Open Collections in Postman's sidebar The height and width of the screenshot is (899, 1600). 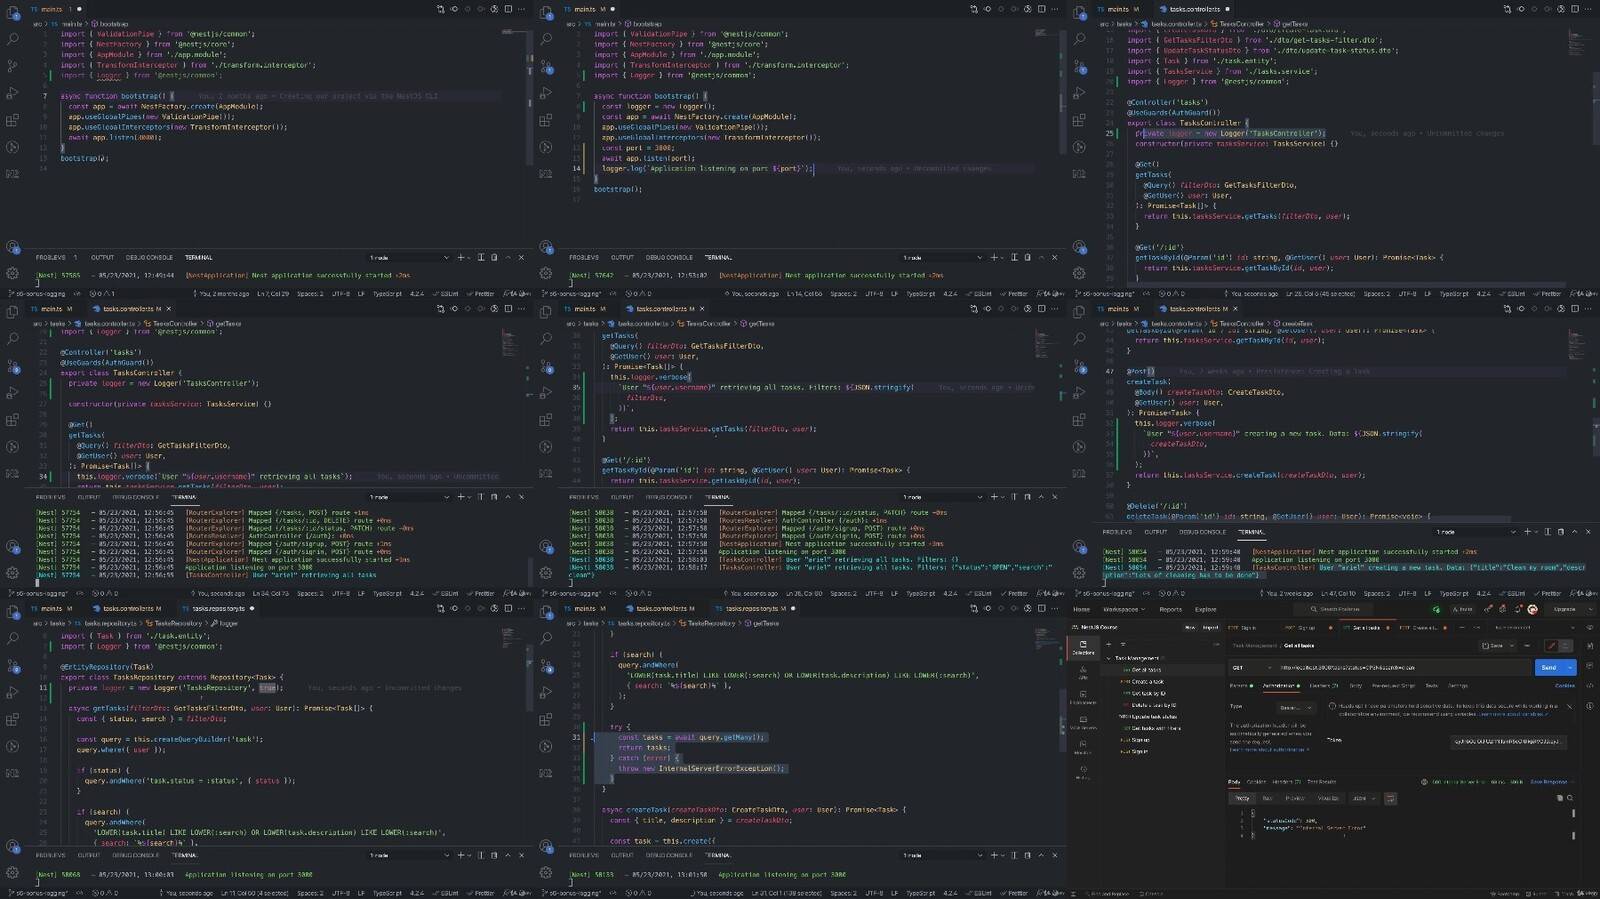[x=1083, y=647]
